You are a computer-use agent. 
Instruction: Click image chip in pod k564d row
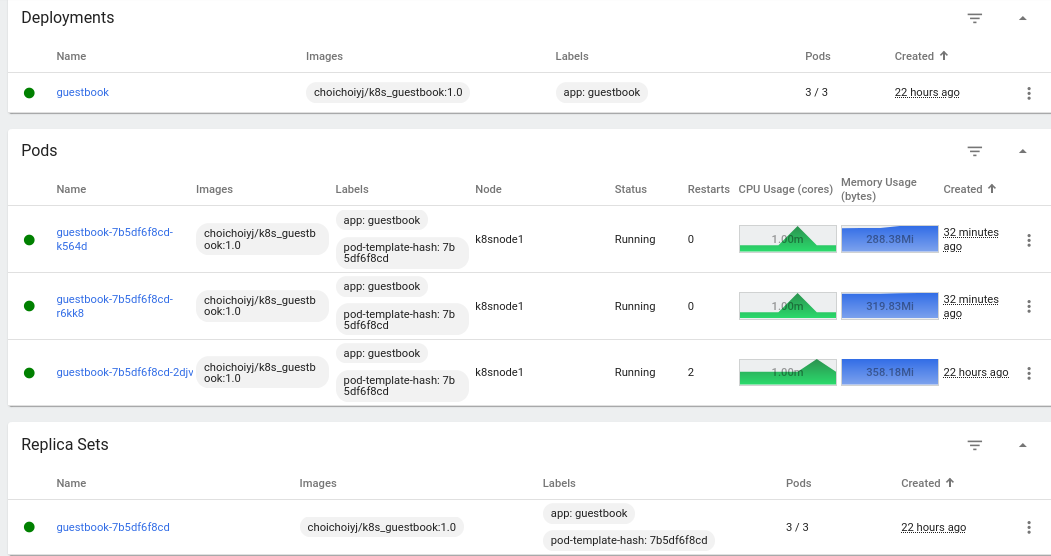[x=262, y=239]
